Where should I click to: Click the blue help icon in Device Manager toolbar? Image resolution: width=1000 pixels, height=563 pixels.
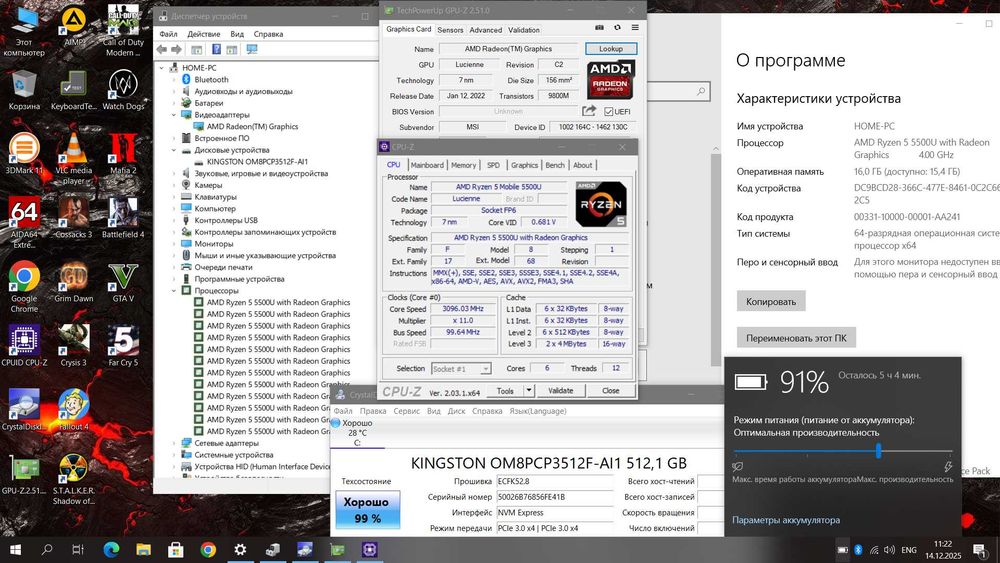[216, 49]
